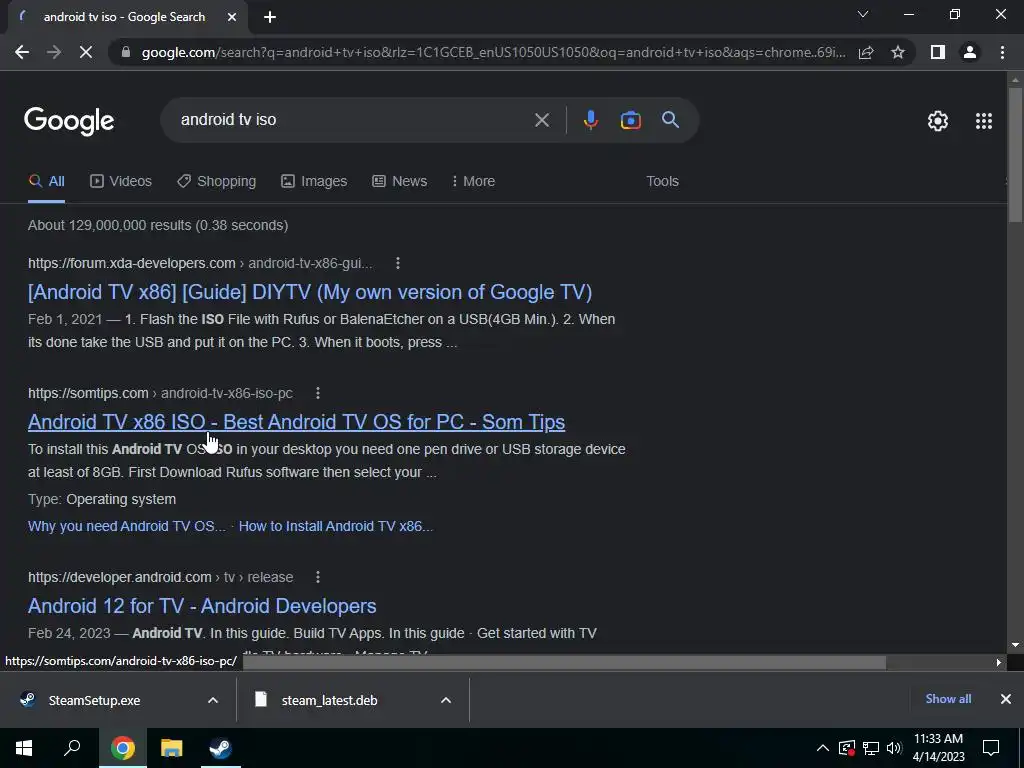Open 'How to Install Android TV x86' sublink

coord(336,526)
